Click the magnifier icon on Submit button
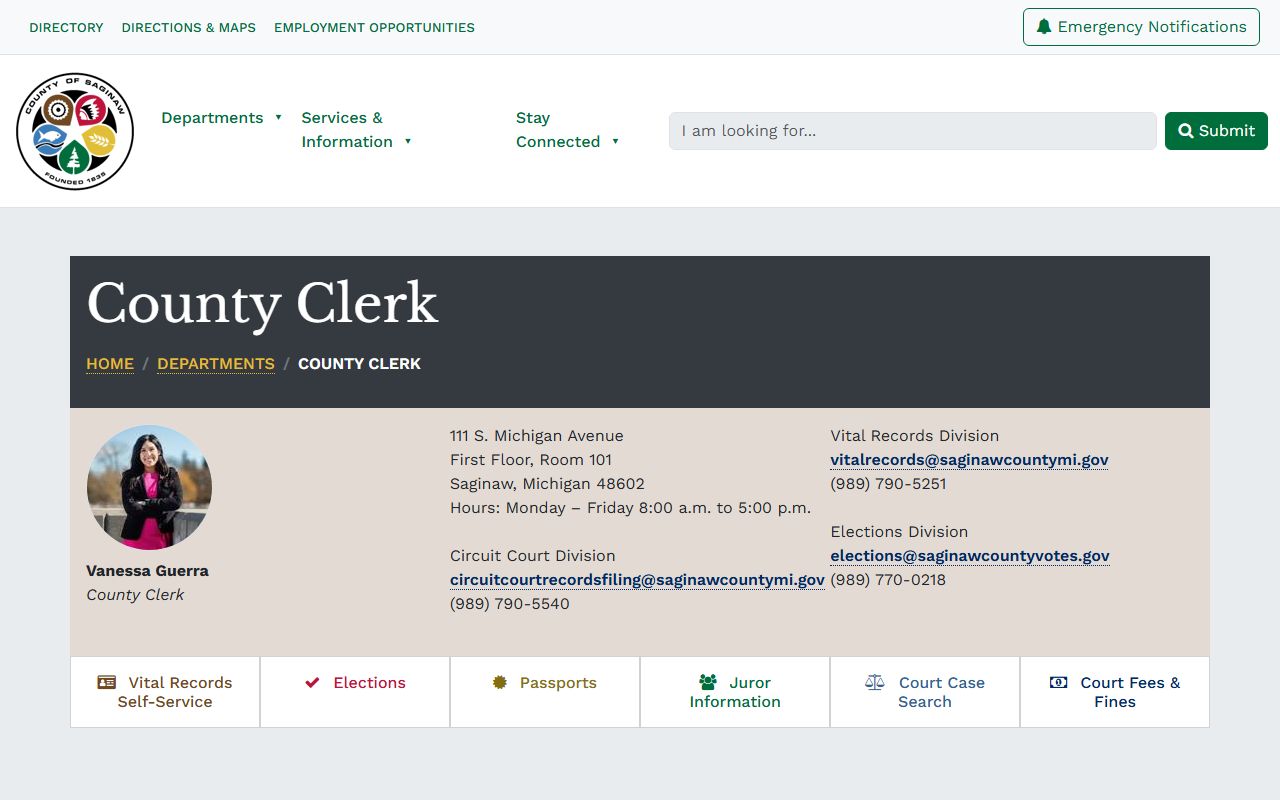Viewport: 1280px width, 800px height. 1186,131
